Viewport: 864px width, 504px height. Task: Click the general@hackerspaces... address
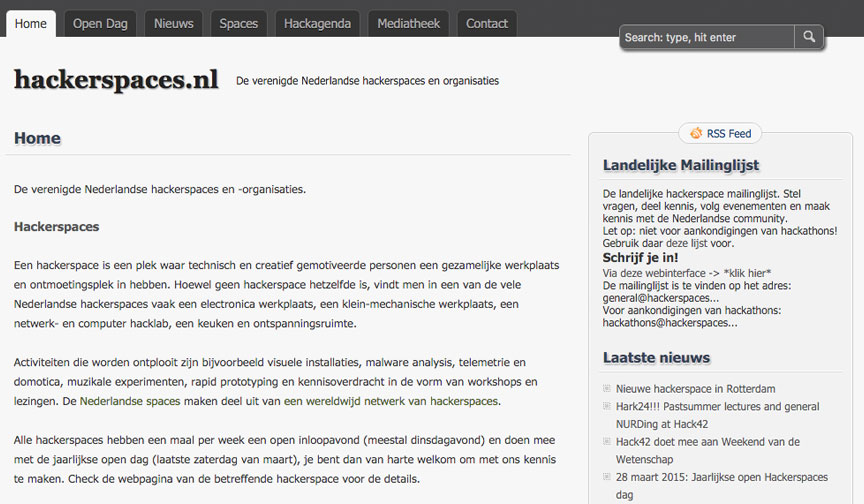pyautogui.click(x=661, y=298)
